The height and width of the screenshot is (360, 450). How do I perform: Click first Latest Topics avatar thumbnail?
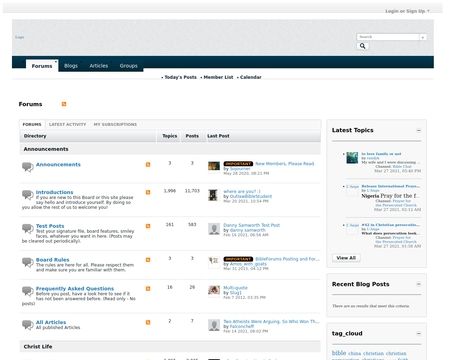[x=352, y=158]
